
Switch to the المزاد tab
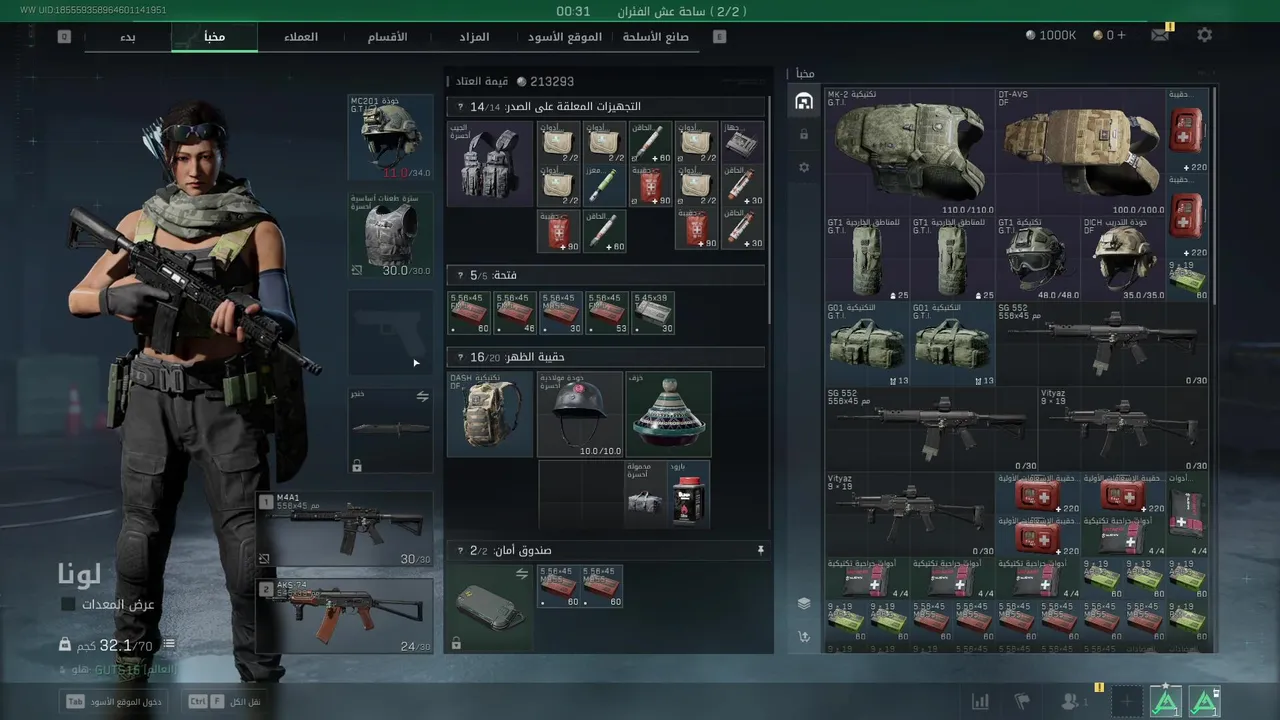pos(474,37)
